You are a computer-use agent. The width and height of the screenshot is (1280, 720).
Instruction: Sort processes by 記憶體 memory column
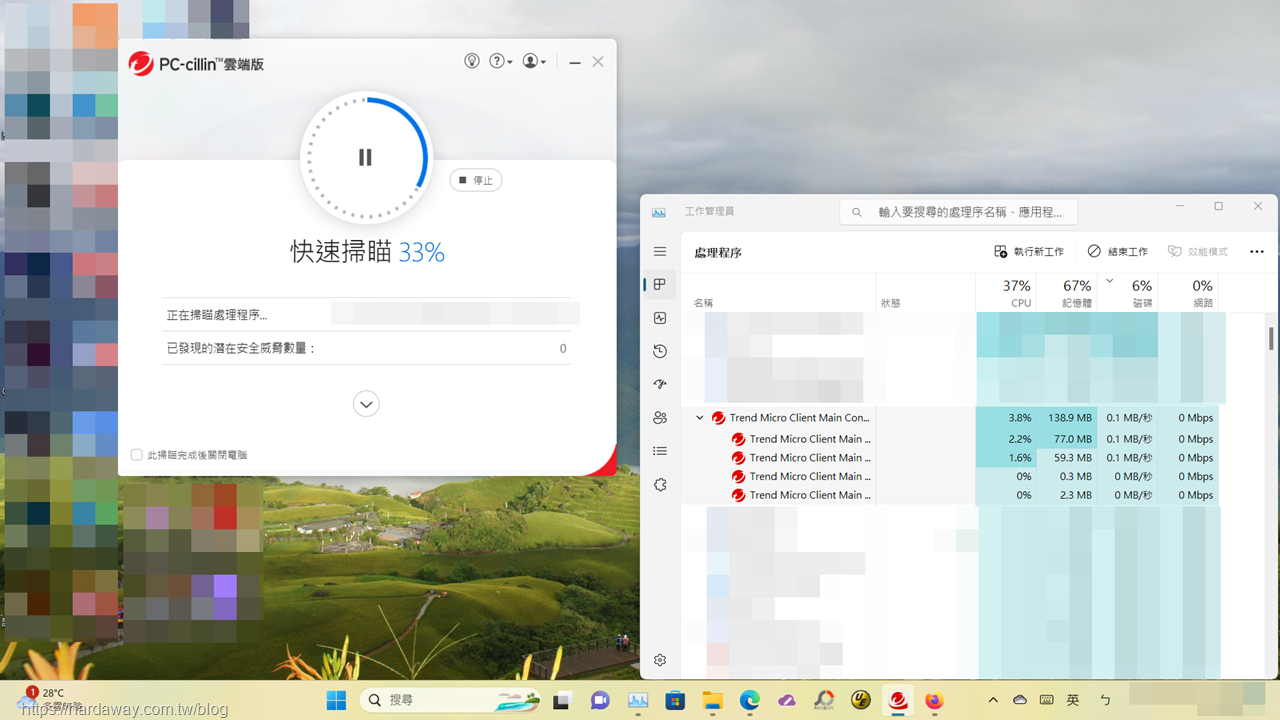1066,293
